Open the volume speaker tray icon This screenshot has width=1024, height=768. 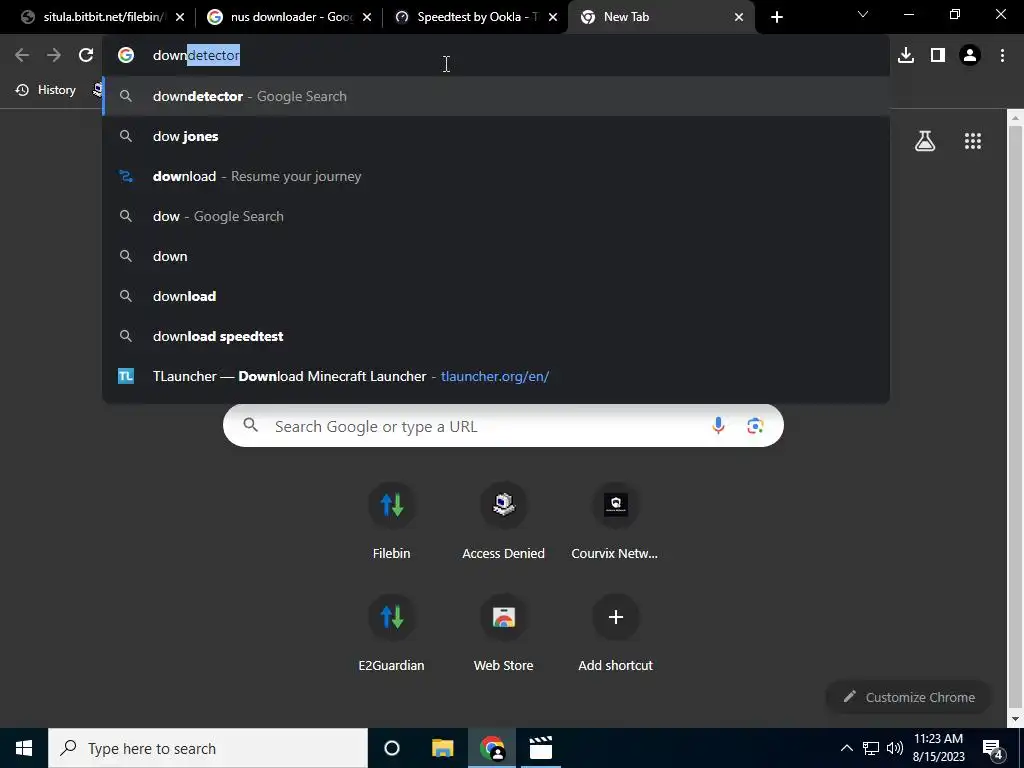click(895, 748)
